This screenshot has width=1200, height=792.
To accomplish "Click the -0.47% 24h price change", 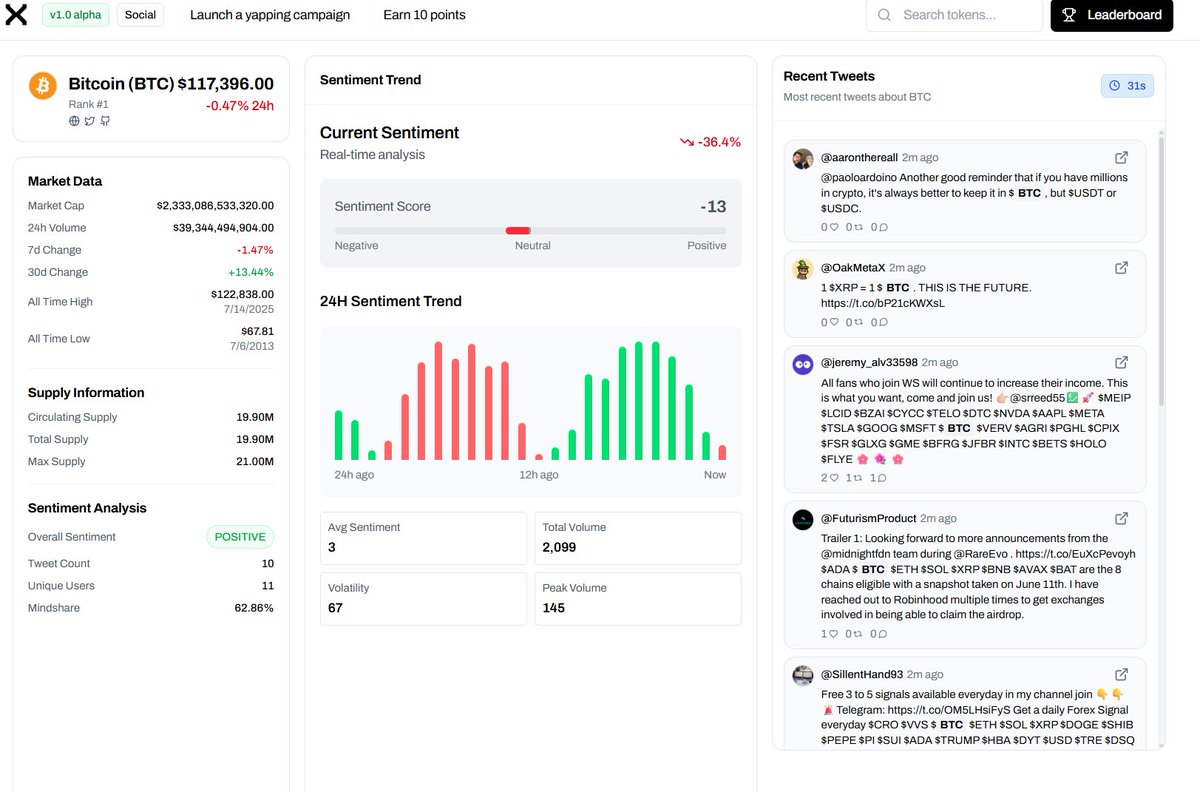I will click(240, 106).
